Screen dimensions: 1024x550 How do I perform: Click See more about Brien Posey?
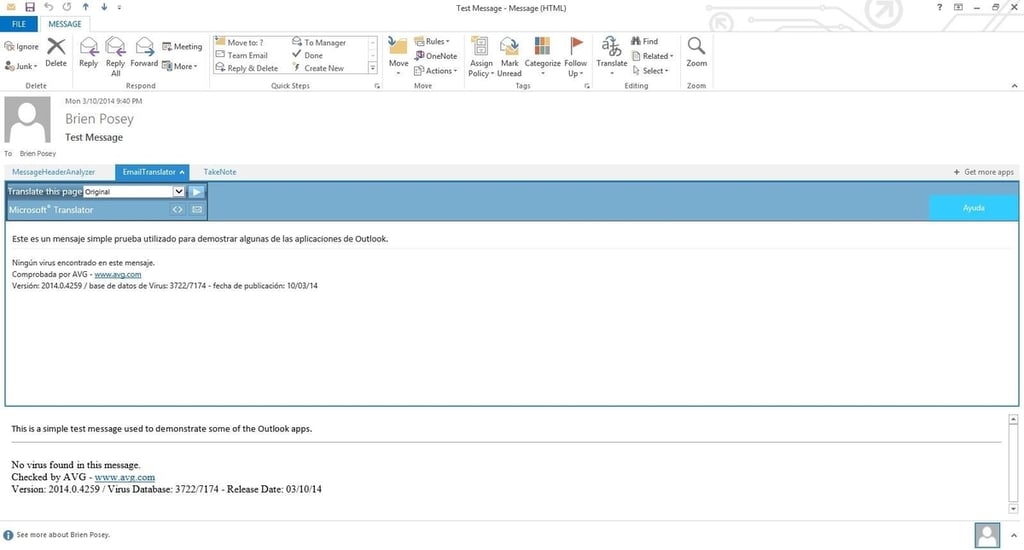point(63,535)
